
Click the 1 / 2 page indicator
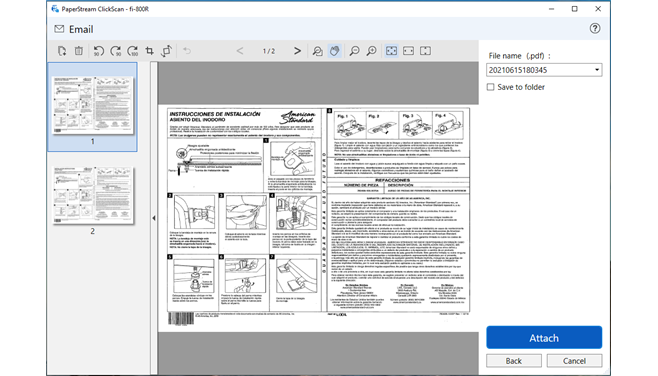(269, 51)
